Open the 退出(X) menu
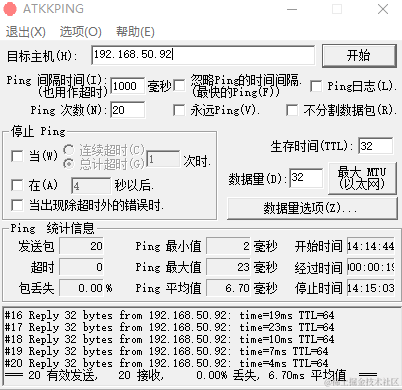402x390 pixels. point(26,32)
